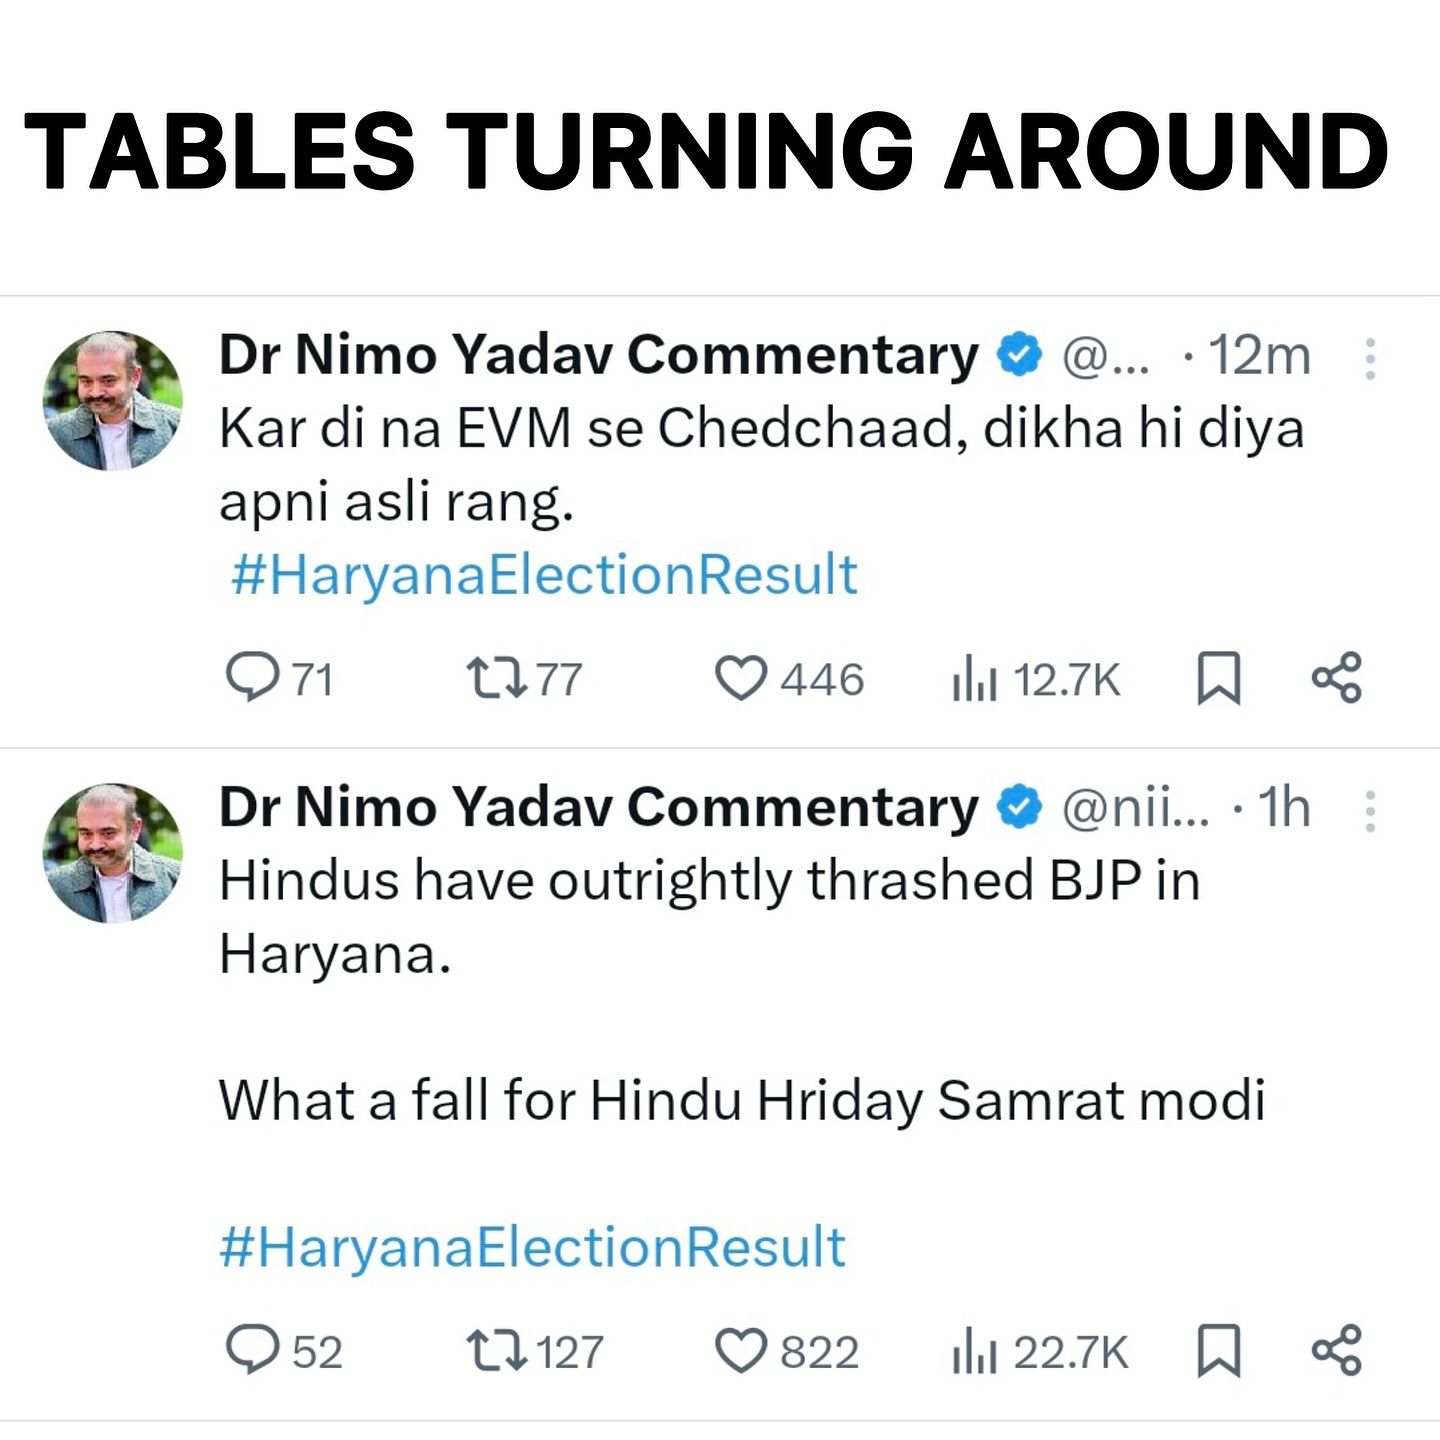This screenshot has height=1440, width=1440.
Task: Reply to the EVM Chedchaad tweet
Action: click(x=253, y=678)
